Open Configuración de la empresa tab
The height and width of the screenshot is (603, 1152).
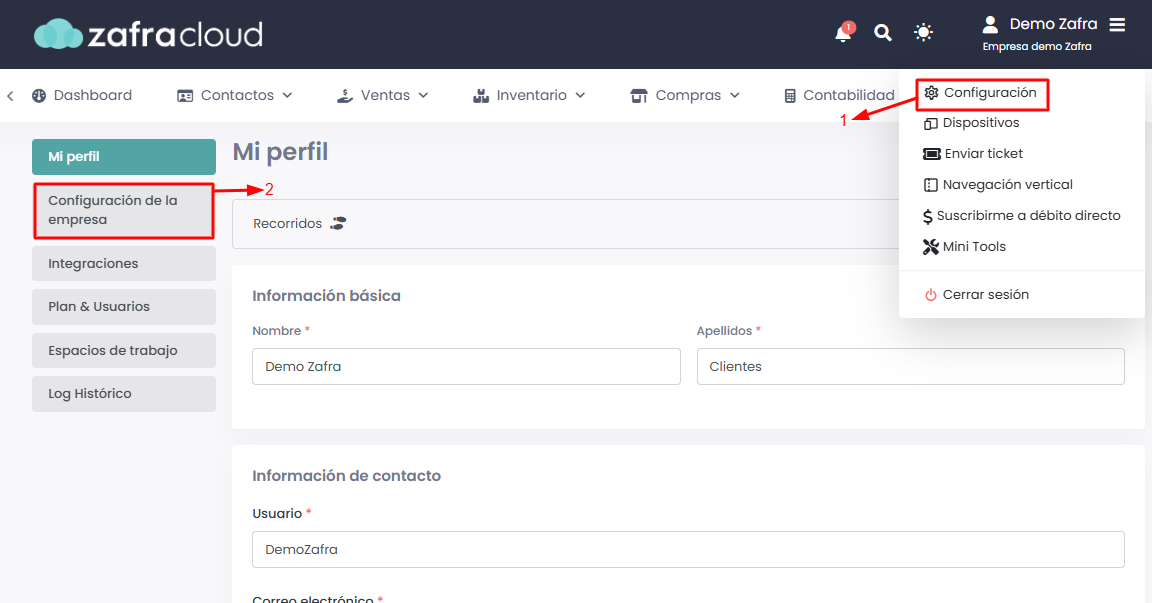coord(123,211)
